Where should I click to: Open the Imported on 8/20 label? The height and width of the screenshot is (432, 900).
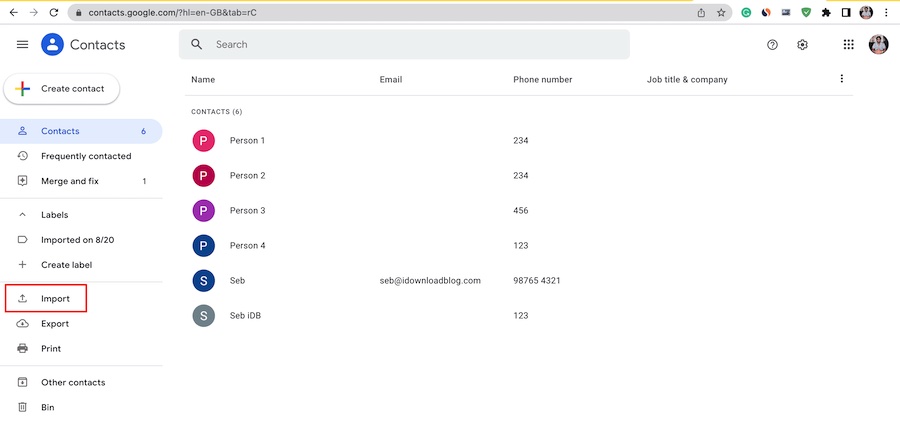pos(75,240)
